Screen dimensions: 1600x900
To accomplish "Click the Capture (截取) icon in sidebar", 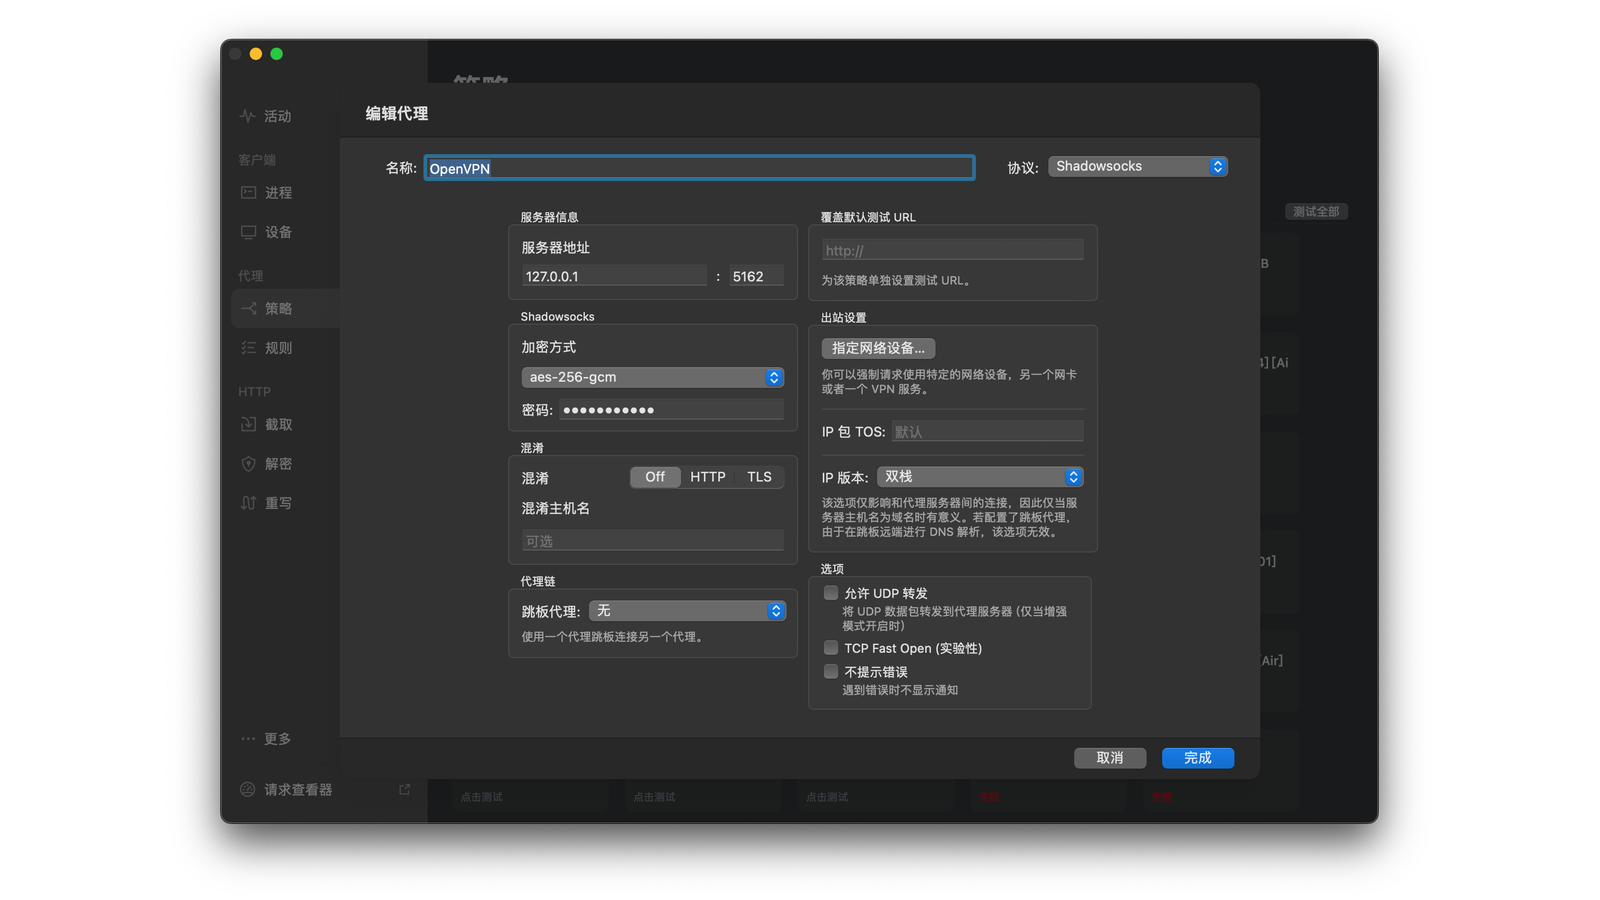I will [x=248, y=424].
